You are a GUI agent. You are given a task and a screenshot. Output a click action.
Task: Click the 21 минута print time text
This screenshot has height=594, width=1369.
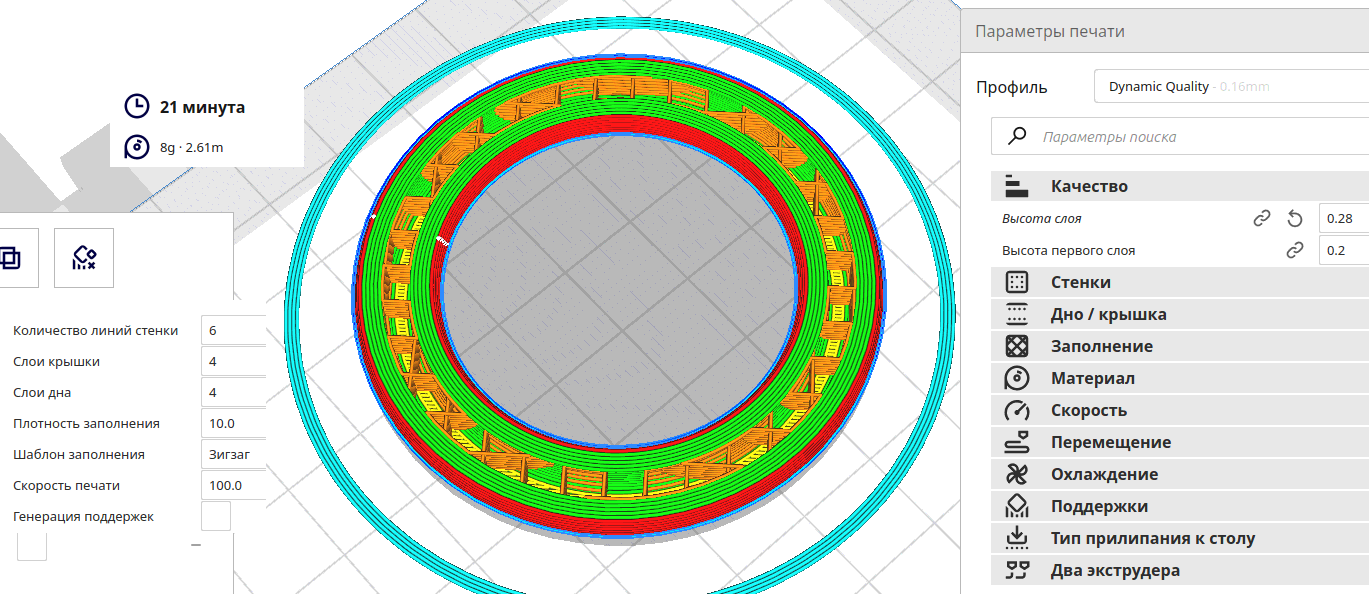(202, 107)
